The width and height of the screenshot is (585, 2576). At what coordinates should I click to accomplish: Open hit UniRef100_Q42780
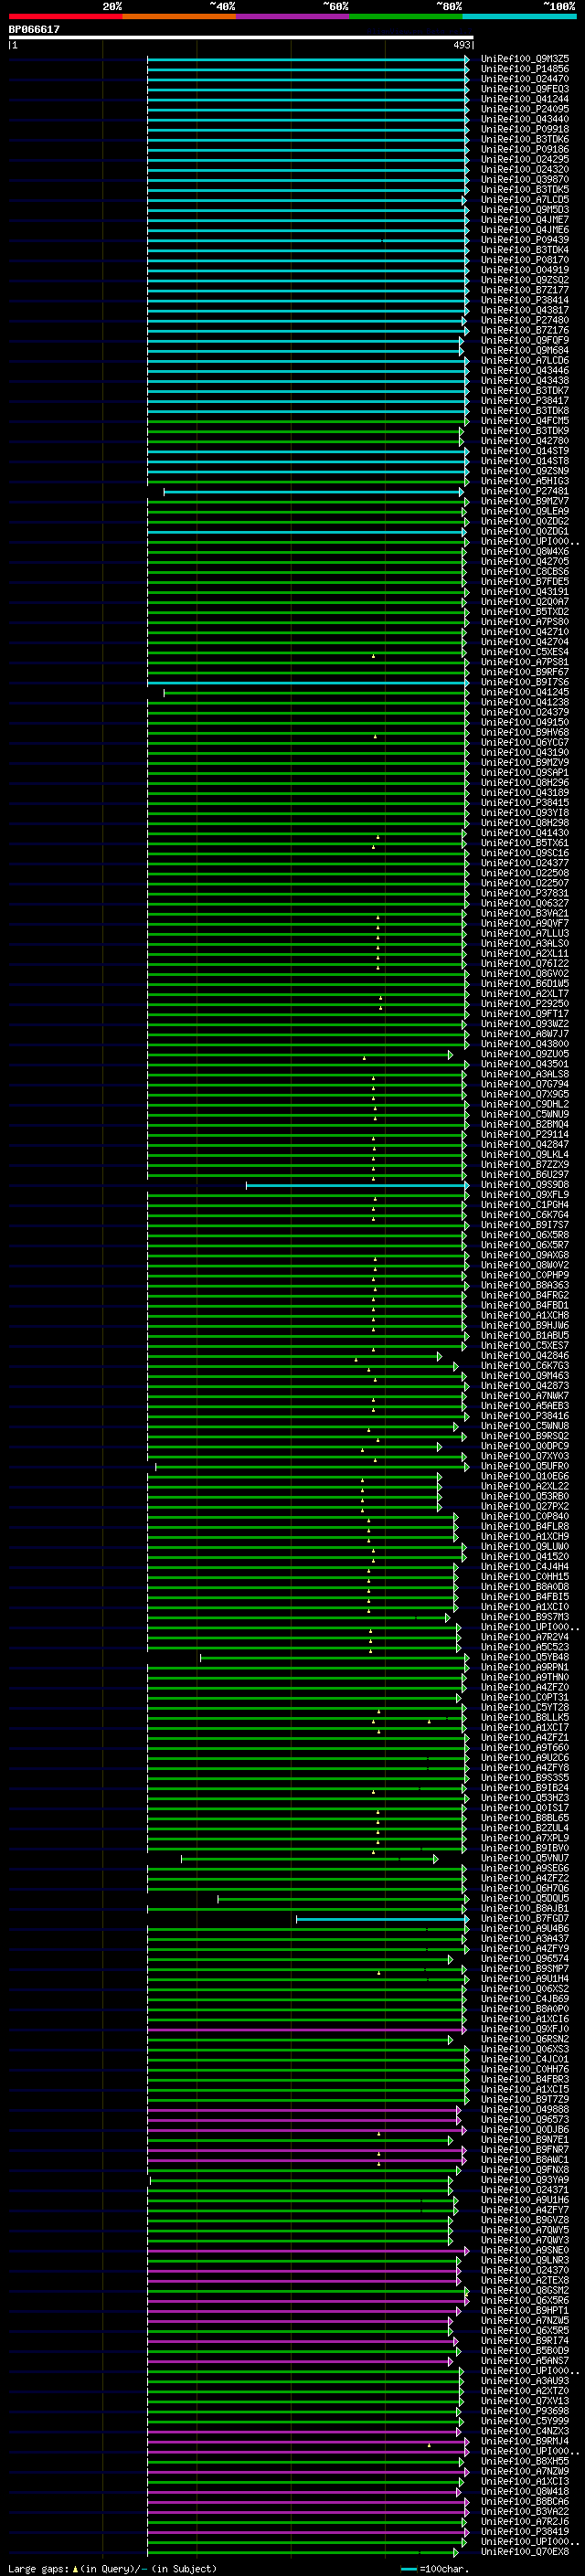point(525,441)
